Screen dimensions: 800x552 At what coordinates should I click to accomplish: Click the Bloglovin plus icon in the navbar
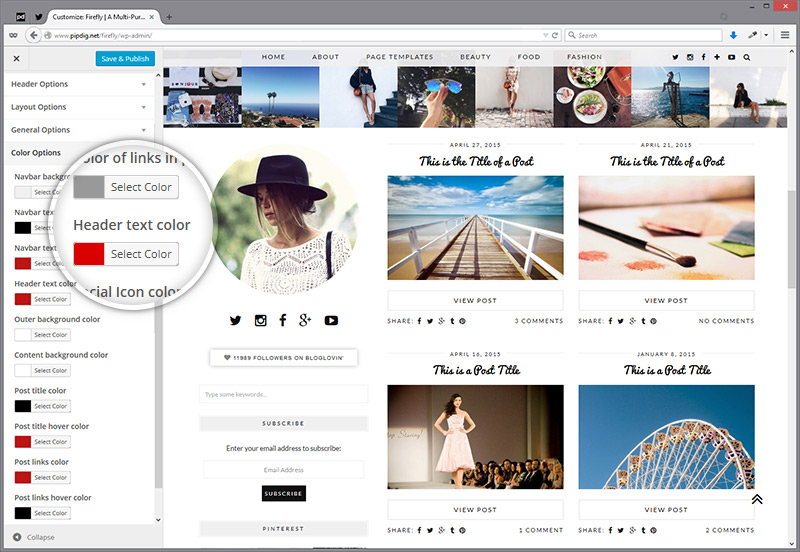click(717, 58)
